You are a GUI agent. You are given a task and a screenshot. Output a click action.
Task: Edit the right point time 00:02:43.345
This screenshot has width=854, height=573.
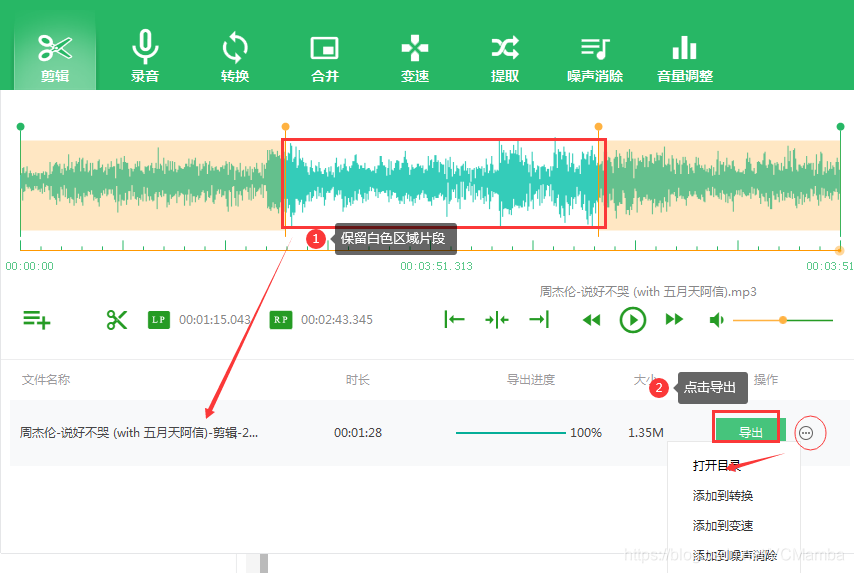tap(337, 320)
